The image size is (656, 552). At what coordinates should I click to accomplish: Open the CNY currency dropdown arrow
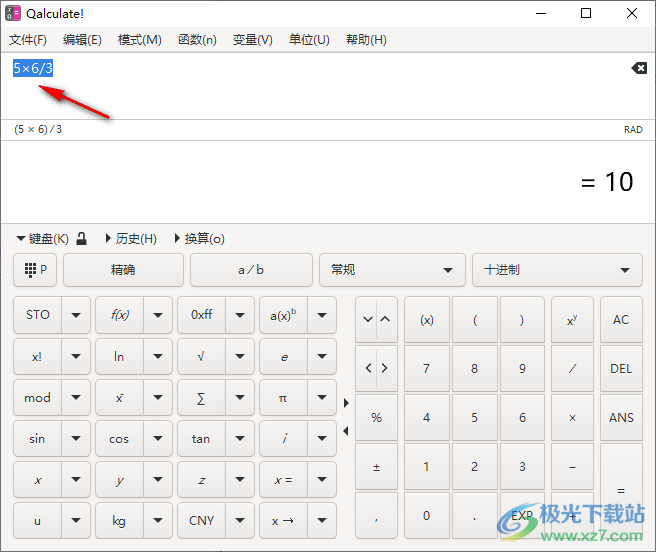(240, 521)
